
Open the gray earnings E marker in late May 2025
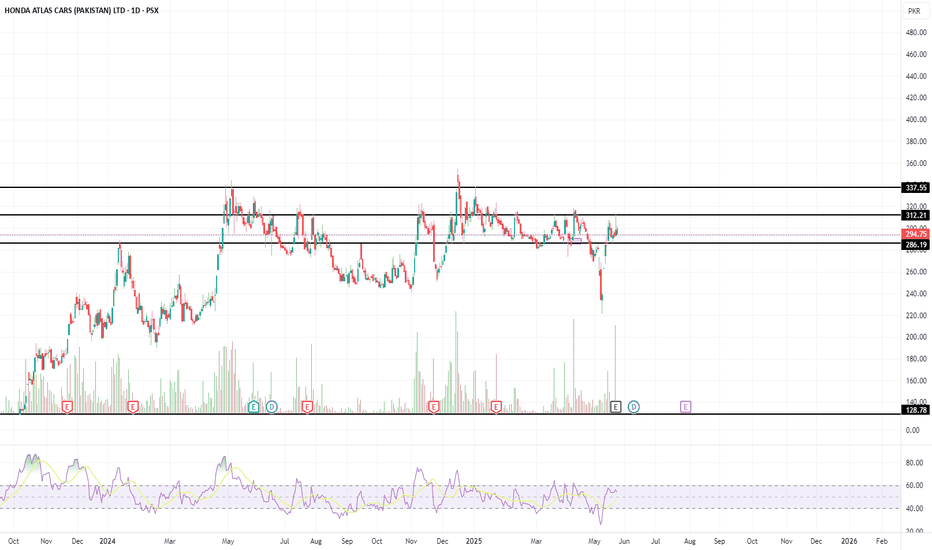616,407
